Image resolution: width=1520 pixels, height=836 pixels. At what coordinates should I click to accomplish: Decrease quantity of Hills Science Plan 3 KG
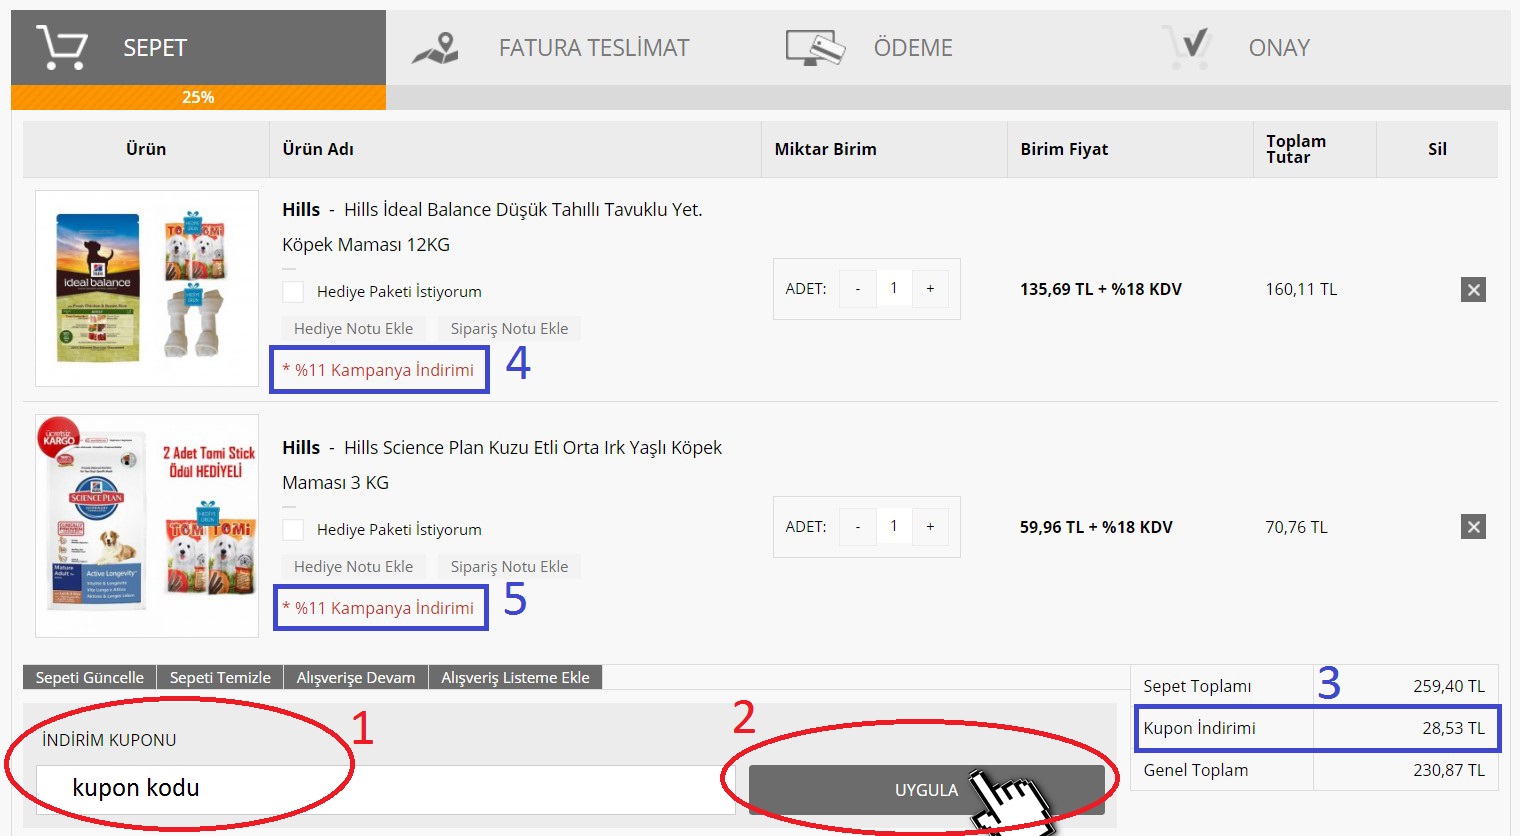coord(857,527)
